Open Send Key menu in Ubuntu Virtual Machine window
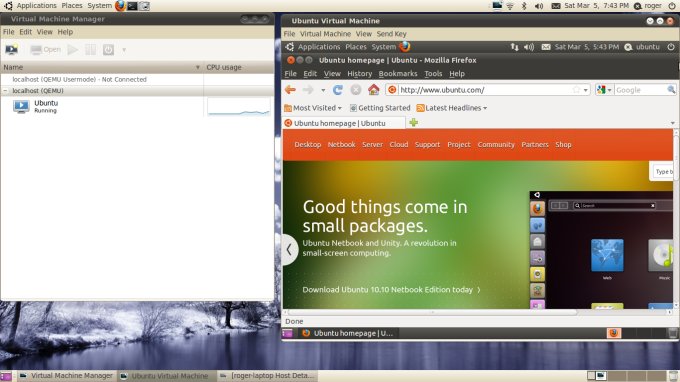This screenshot has height=382, width=680. (x=391, y=34)
